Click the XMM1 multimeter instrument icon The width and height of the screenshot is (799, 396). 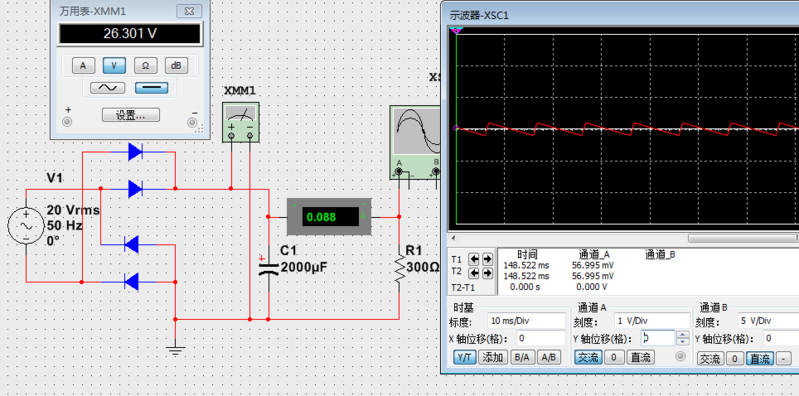tap(241, 122)
